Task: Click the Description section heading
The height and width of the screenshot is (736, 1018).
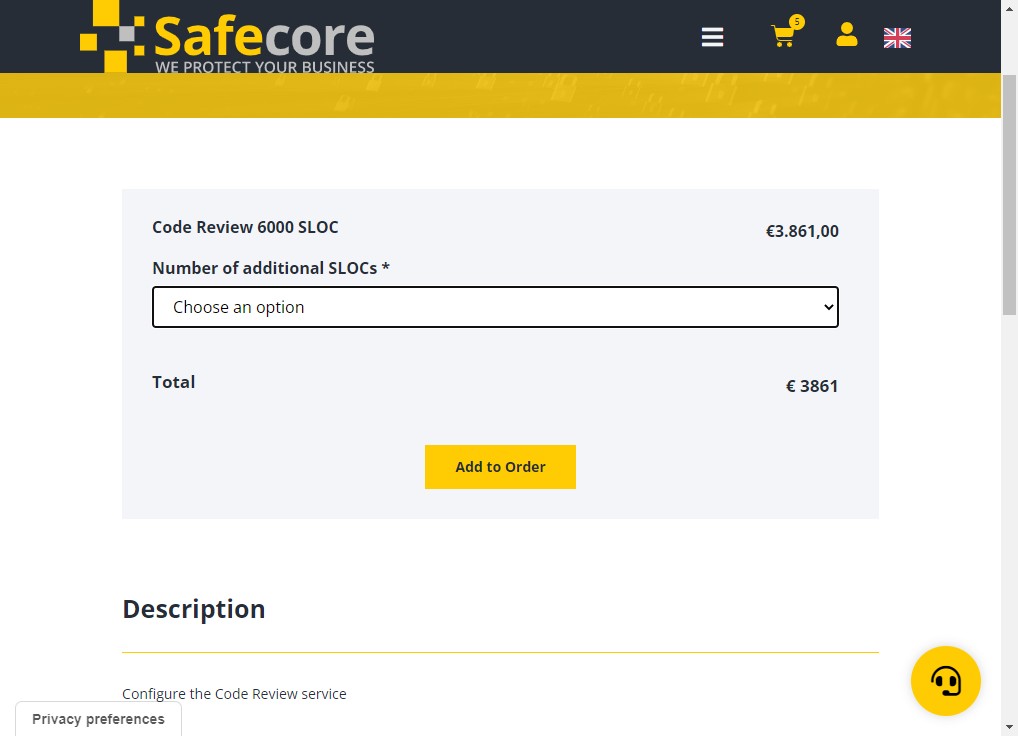Action: coord(193,609)
